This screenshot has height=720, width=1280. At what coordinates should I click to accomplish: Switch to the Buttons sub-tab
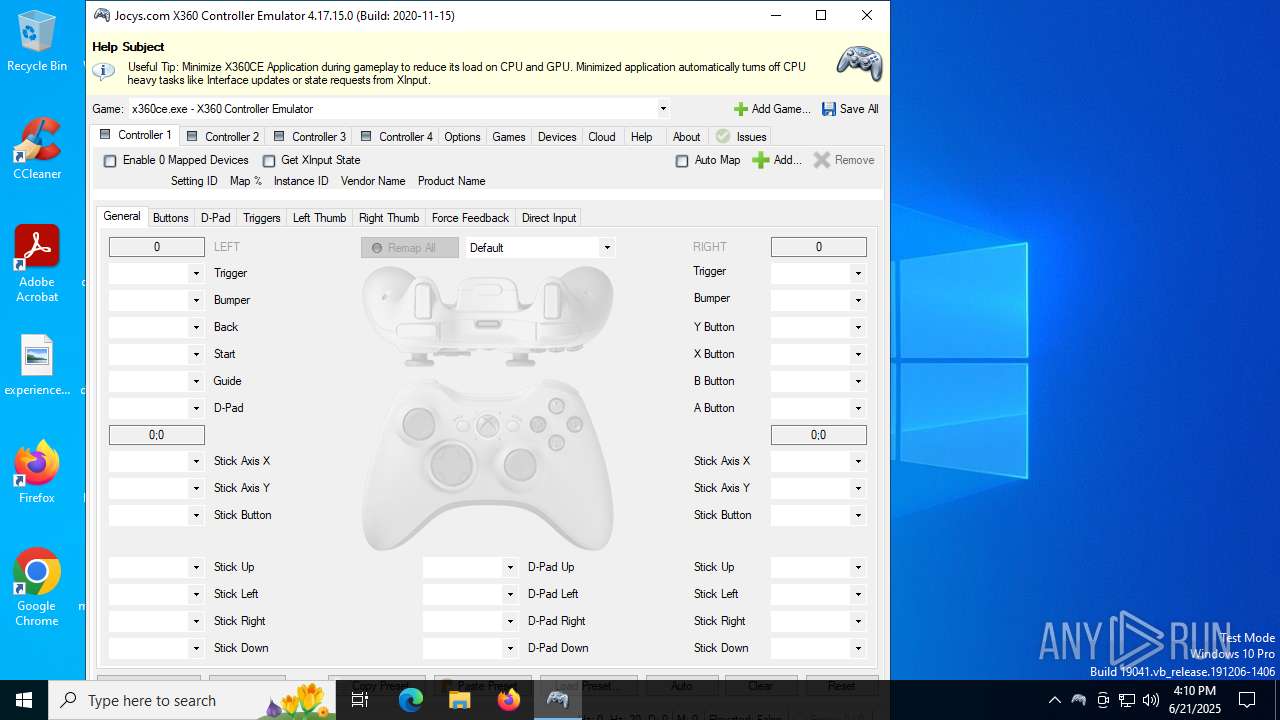(x=170, y=218)
